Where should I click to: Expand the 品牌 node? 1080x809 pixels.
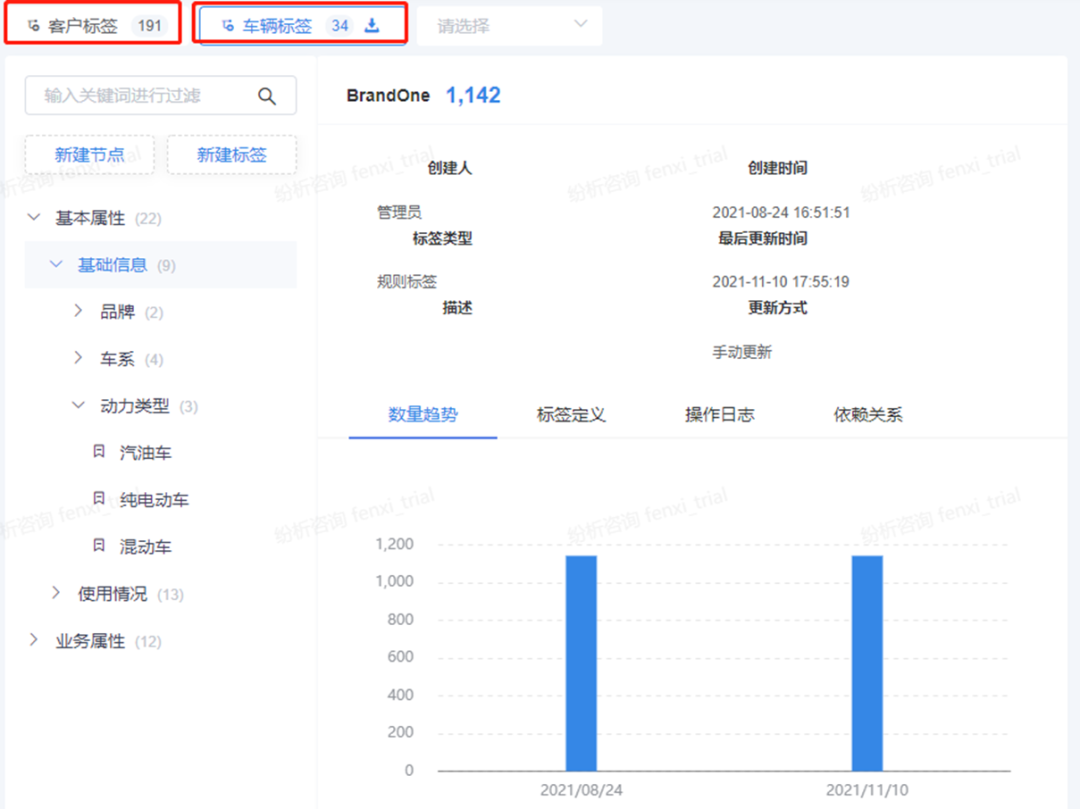click(78, 311)
